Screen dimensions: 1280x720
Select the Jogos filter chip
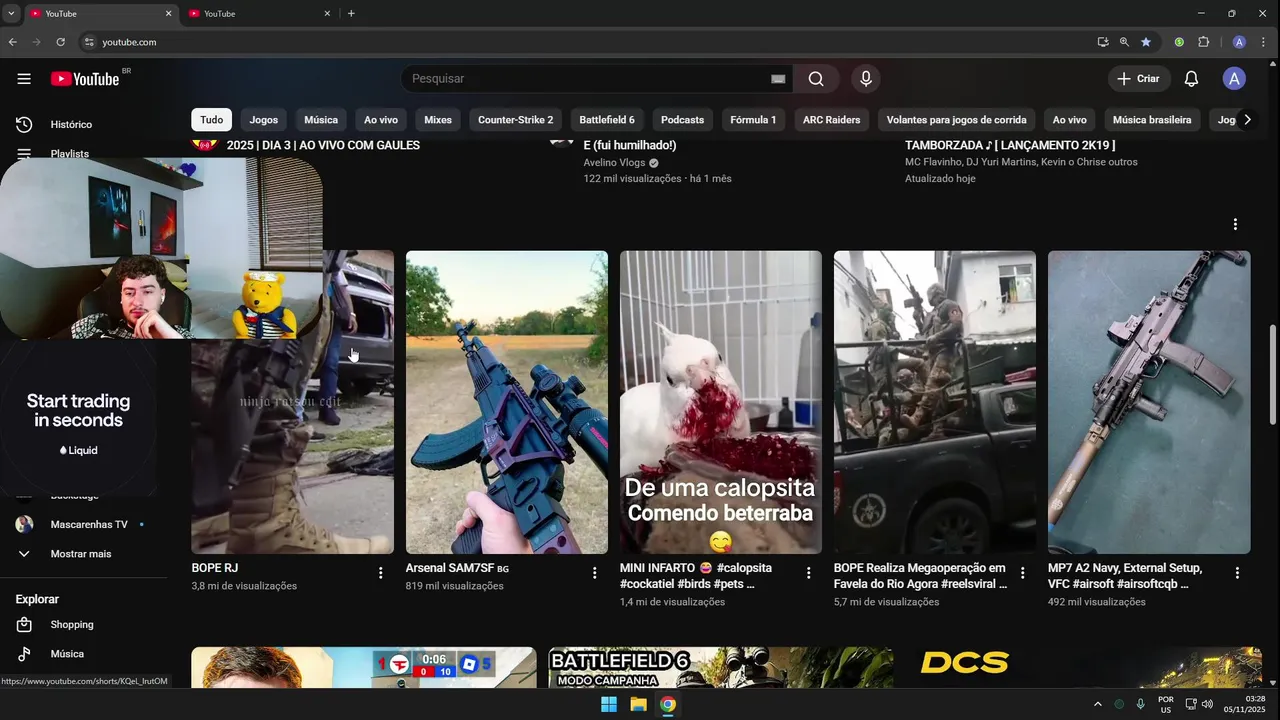point(264,119)
